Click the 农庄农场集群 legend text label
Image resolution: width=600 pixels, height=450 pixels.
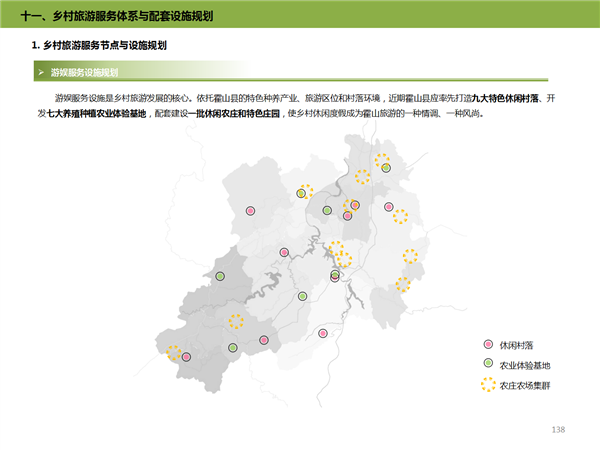point(525,385)
